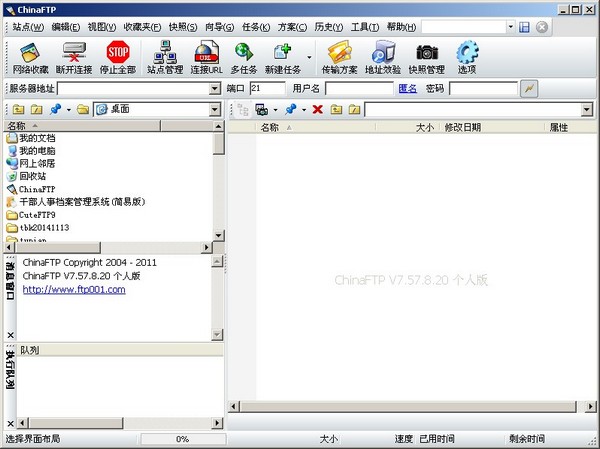The image size is (600, 449).
Task: Open the 任务(K) menu
Action: [256, 27]
